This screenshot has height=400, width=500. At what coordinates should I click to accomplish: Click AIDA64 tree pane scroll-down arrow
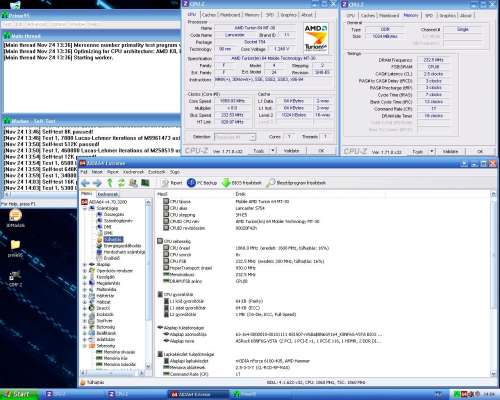(x=148, y=366)
